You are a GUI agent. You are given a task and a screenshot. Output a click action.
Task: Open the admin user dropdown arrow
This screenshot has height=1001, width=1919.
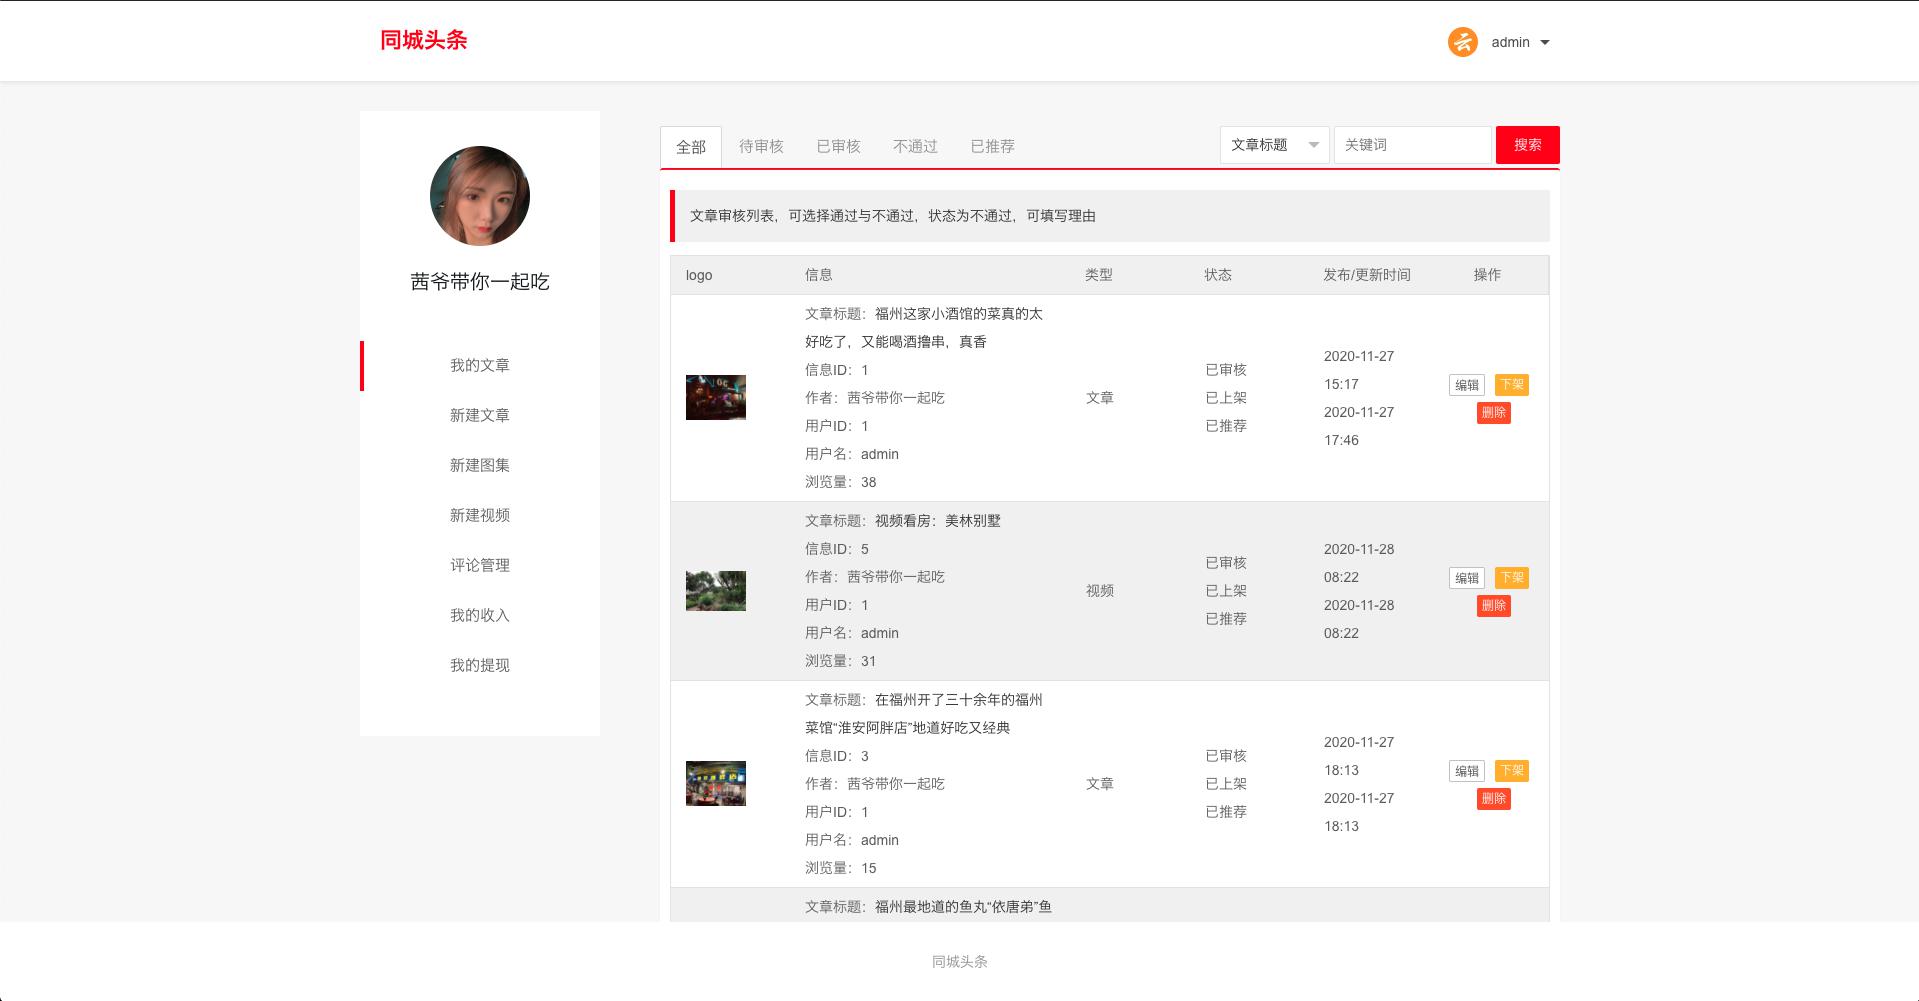(x=1545, y=43)
